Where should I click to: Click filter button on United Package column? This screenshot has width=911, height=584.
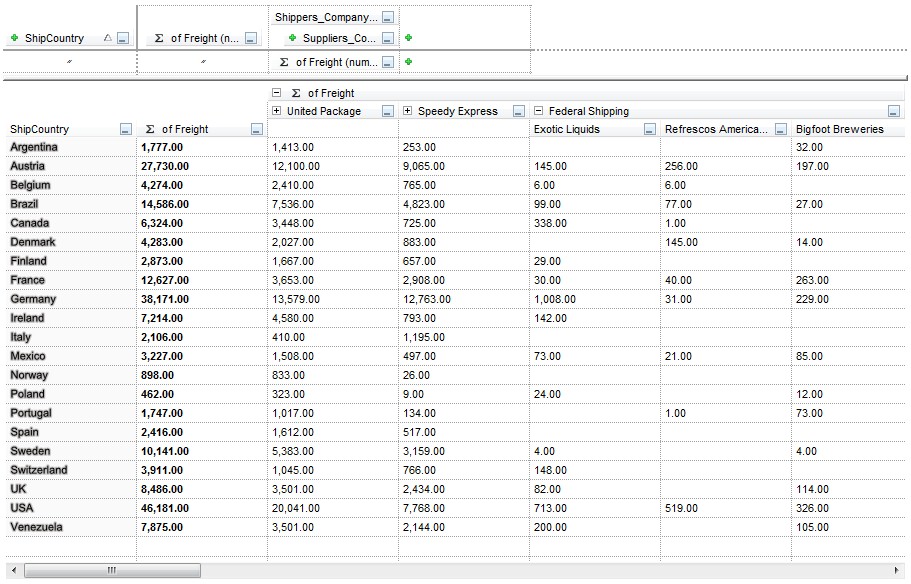point(388,112)
